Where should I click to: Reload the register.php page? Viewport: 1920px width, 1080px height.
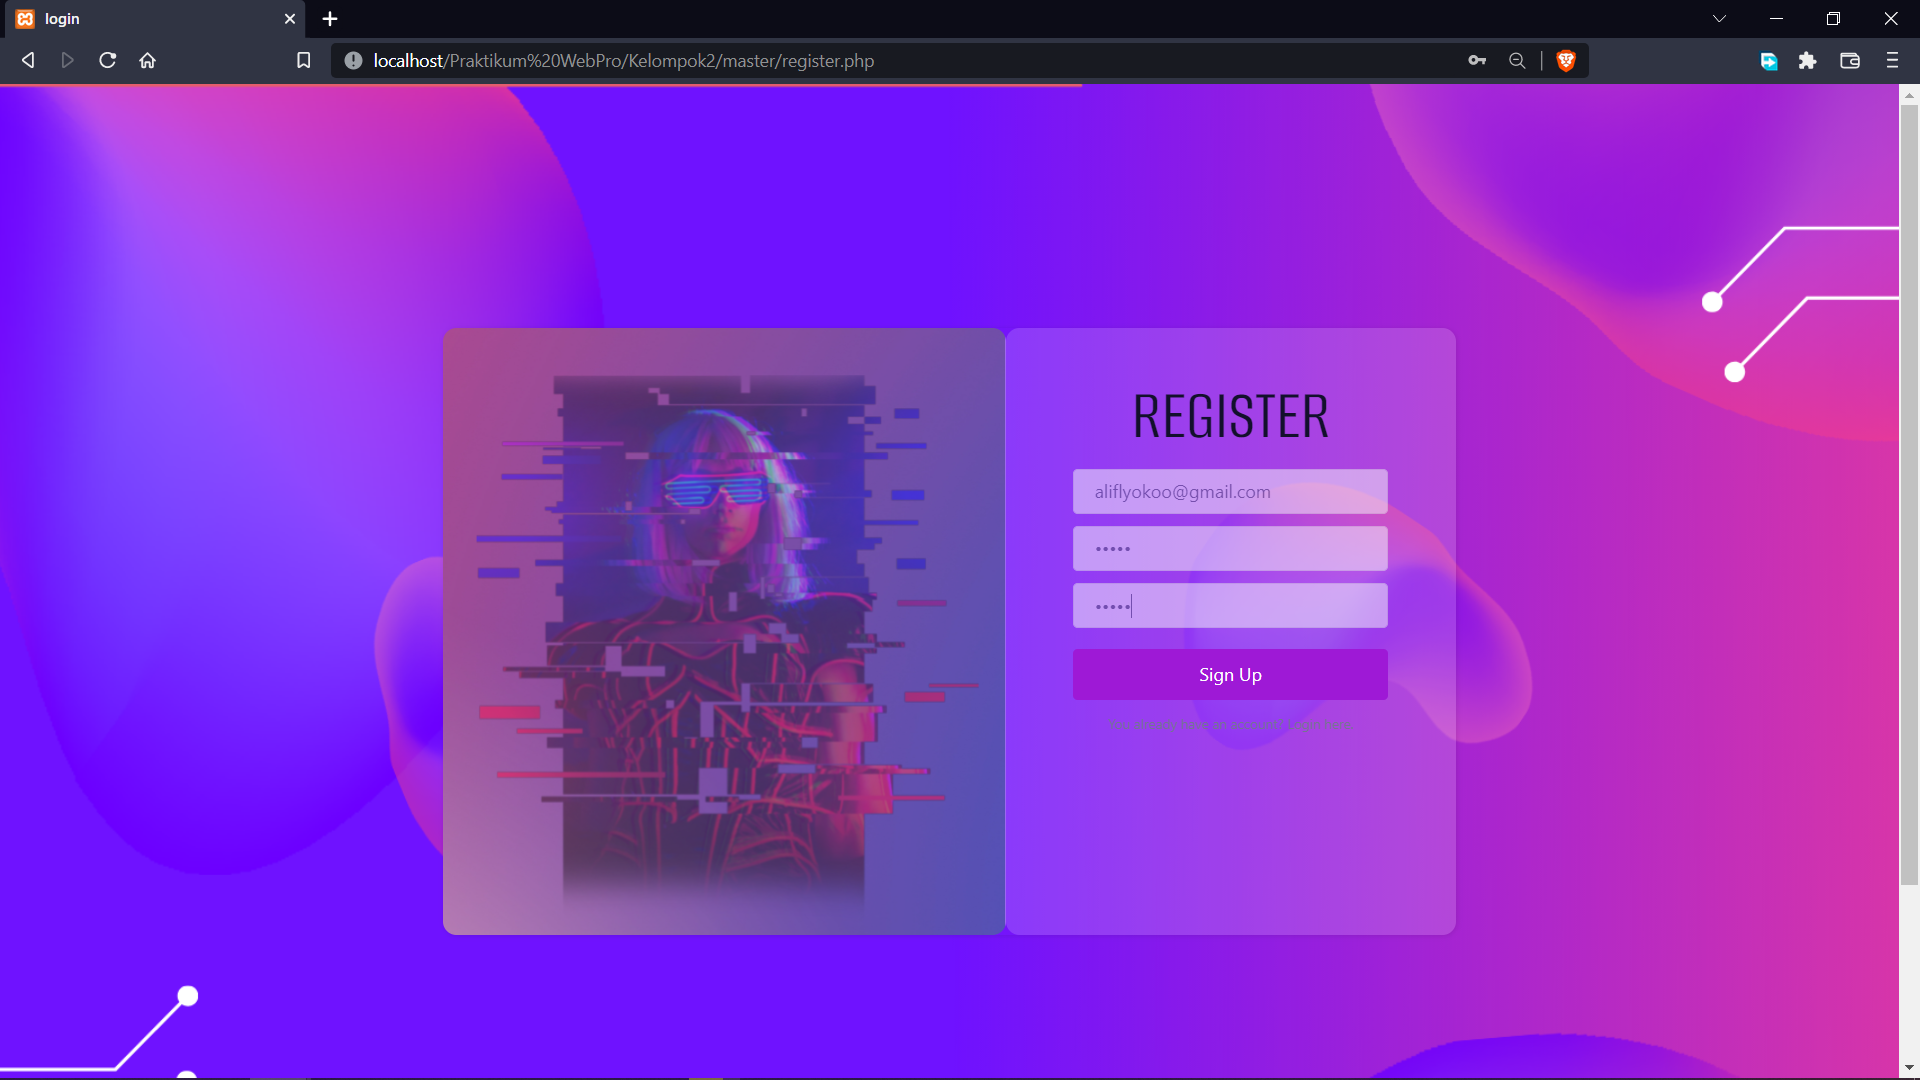point(107,60)
